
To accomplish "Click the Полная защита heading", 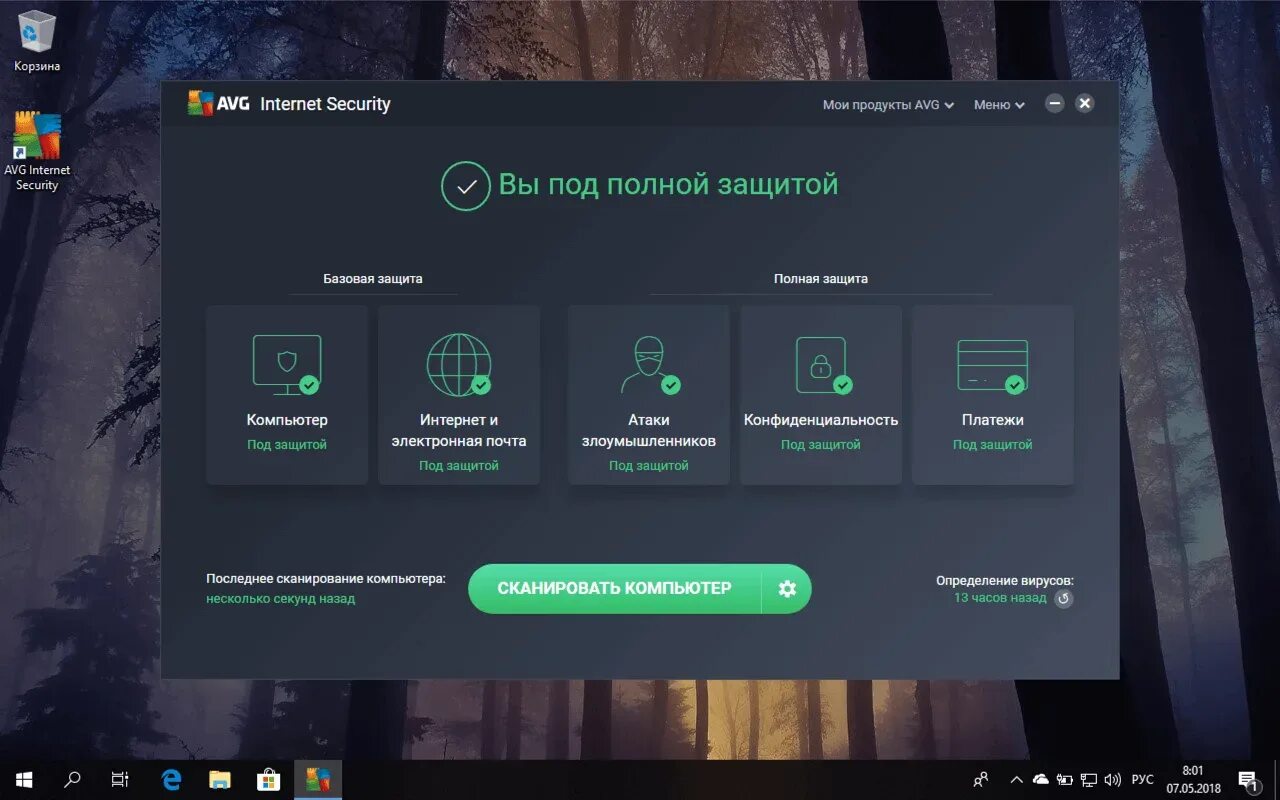I will [x=821, y=279].
